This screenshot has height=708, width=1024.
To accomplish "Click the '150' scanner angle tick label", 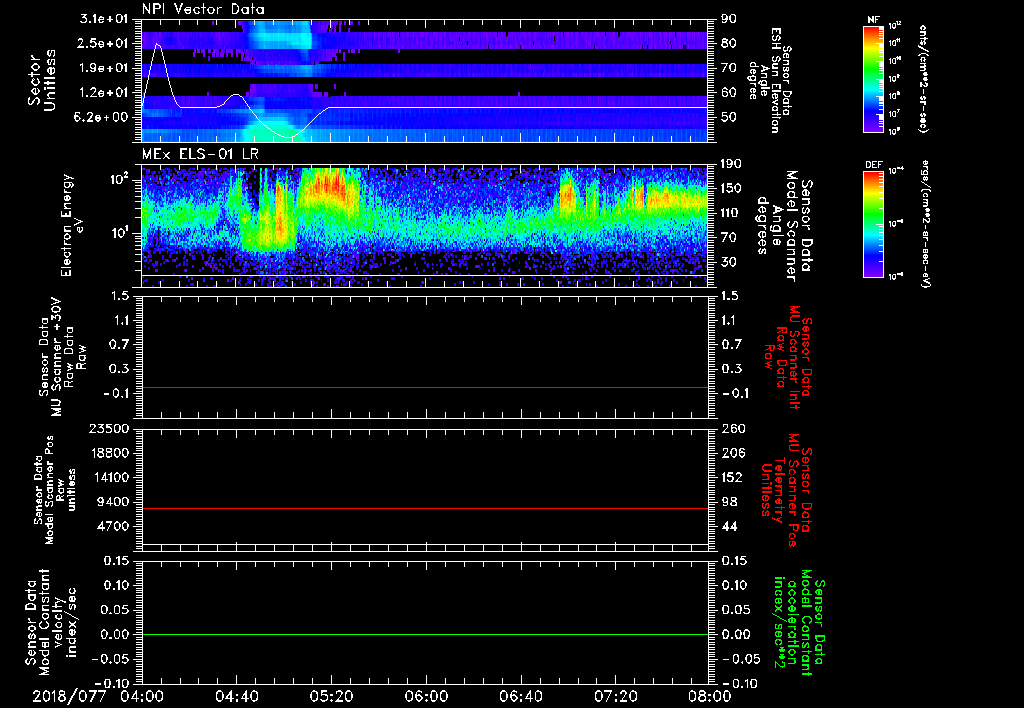I will 731,188.
